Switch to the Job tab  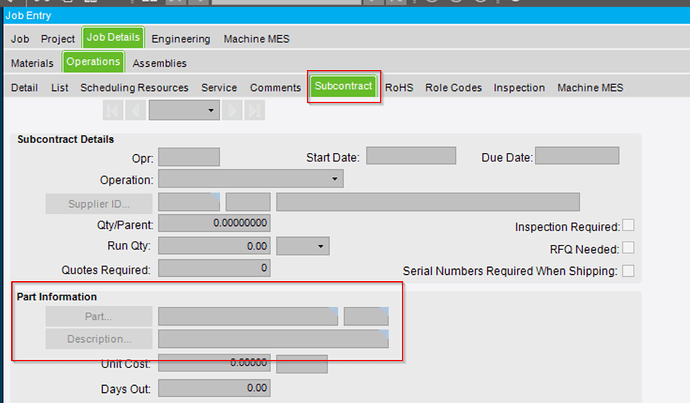(x=20, y=39)
